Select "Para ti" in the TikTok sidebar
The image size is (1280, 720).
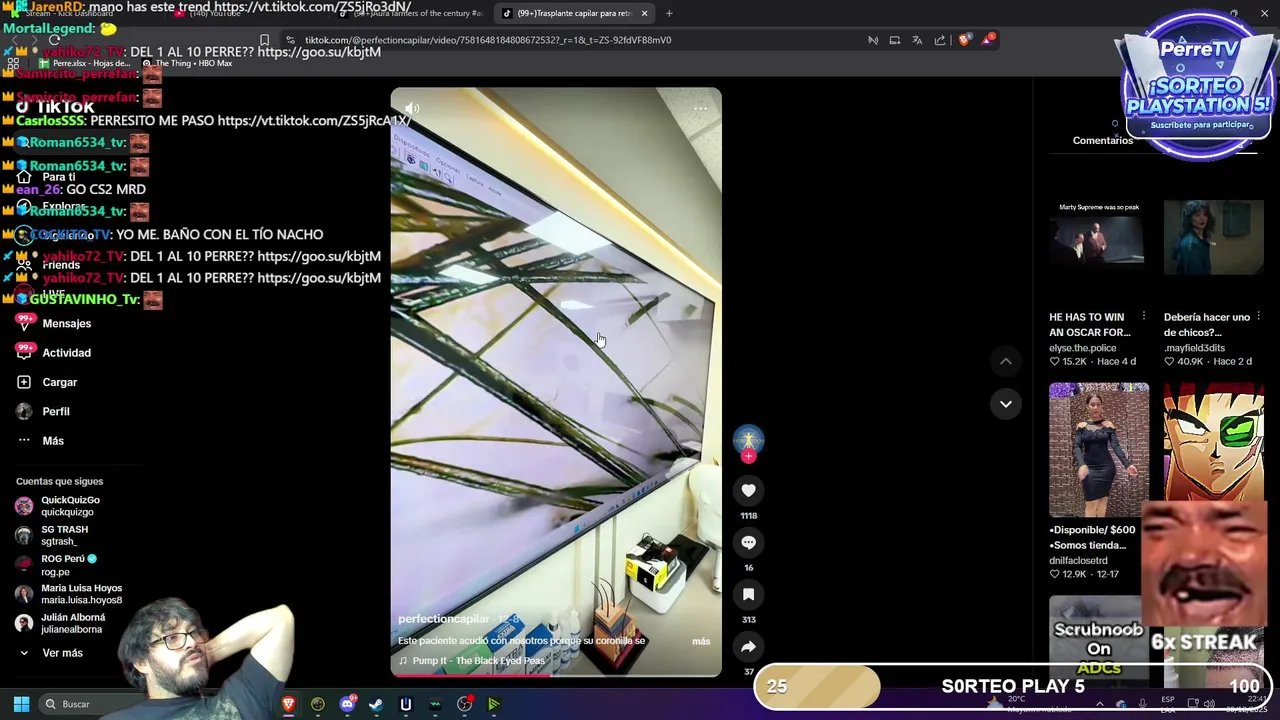coord(59,177)
